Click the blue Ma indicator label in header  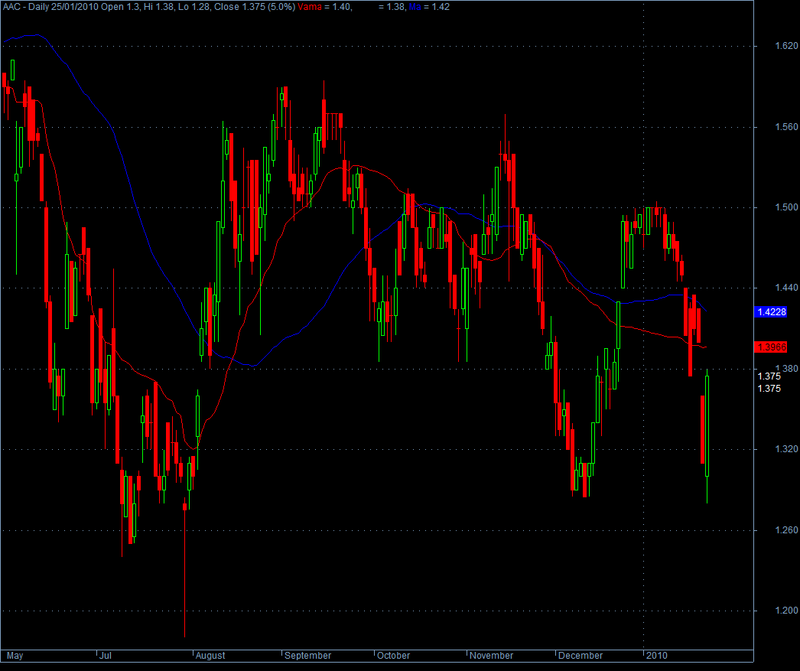(x=415, y=7)
